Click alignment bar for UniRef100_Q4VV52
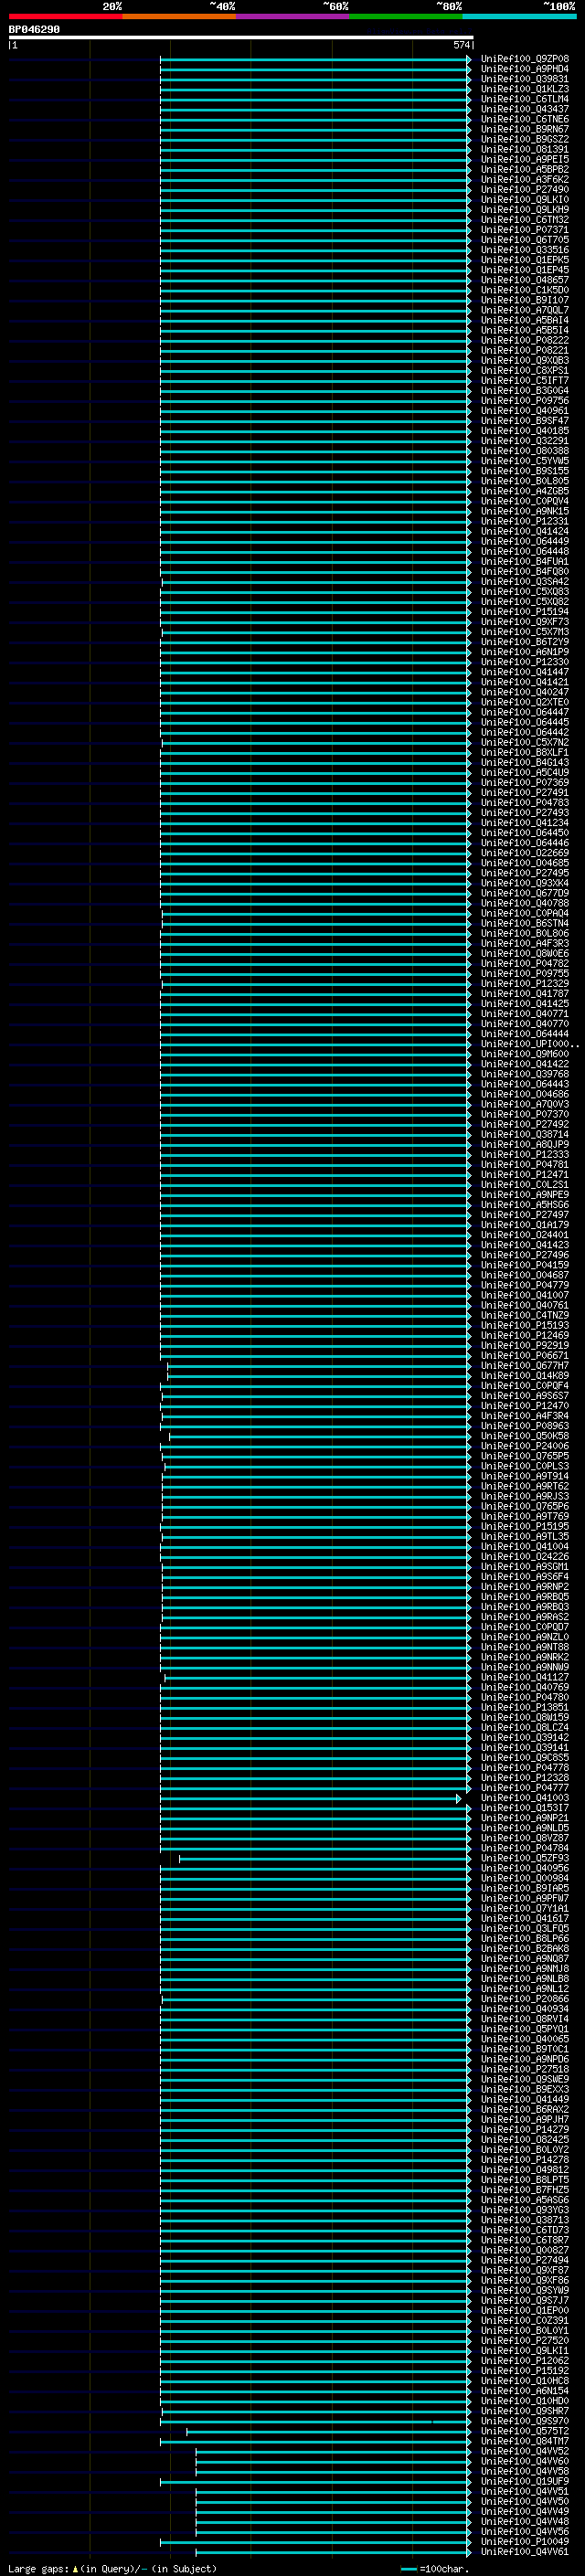Screen dimensions: 585x2576 333,2451
